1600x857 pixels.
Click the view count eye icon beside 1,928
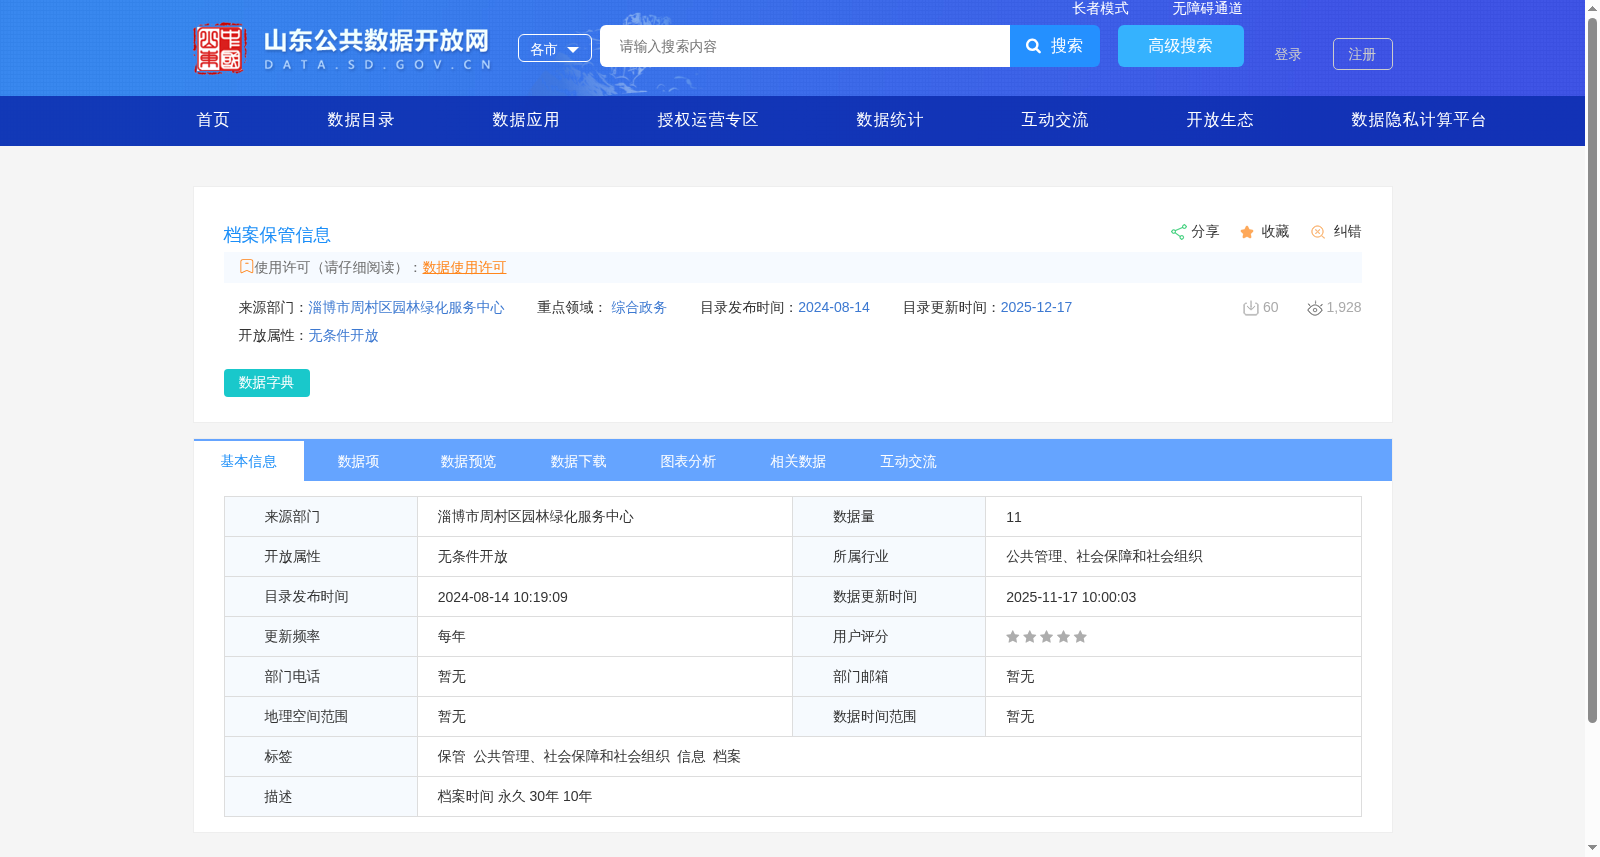(1315, 308)
